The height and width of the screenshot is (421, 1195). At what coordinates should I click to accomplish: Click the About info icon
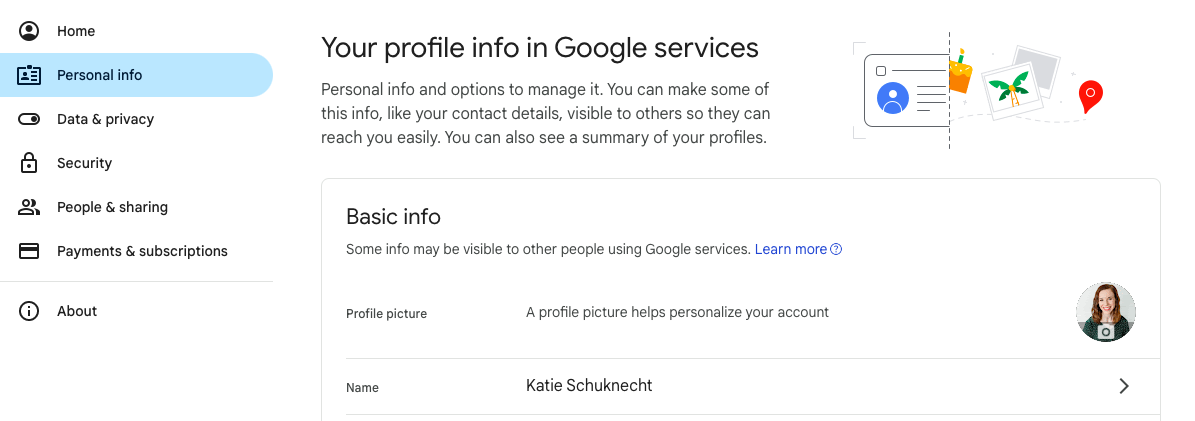[x=29, y=311]
